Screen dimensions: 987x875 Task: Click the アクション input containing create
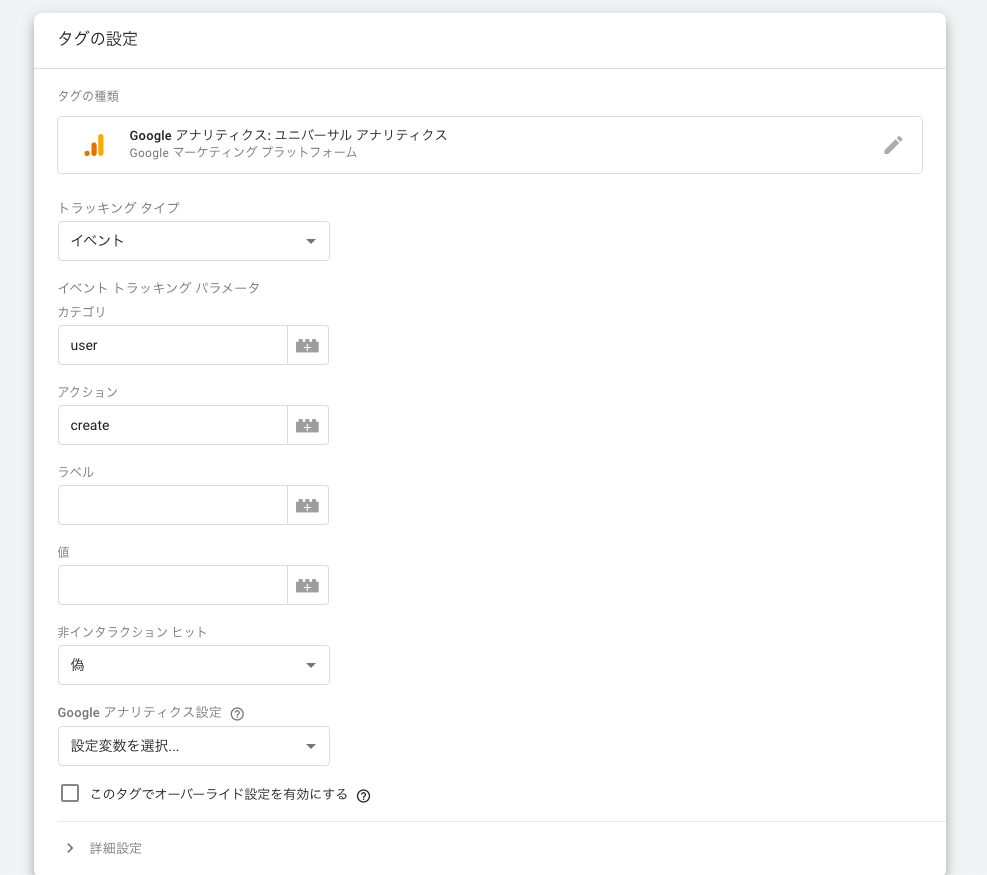click(x=172, y=425)
